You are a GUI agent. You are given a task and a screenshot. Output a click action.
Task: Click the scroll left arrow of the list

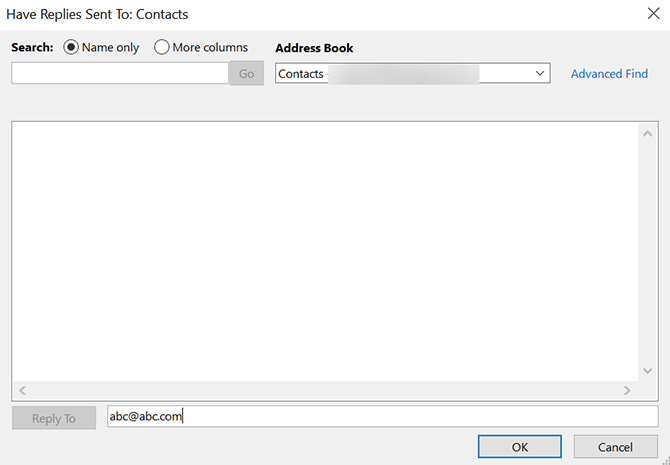23,390
